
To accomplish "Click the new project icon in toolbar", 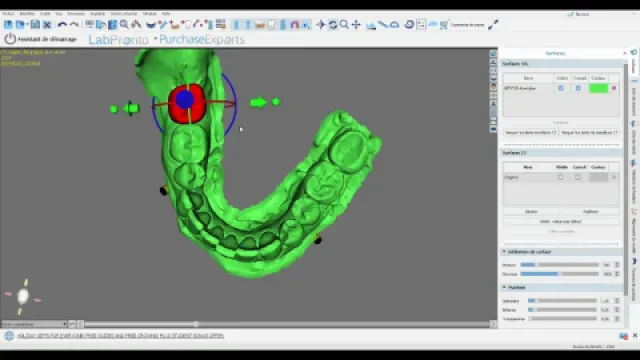I will coord(8,25).
